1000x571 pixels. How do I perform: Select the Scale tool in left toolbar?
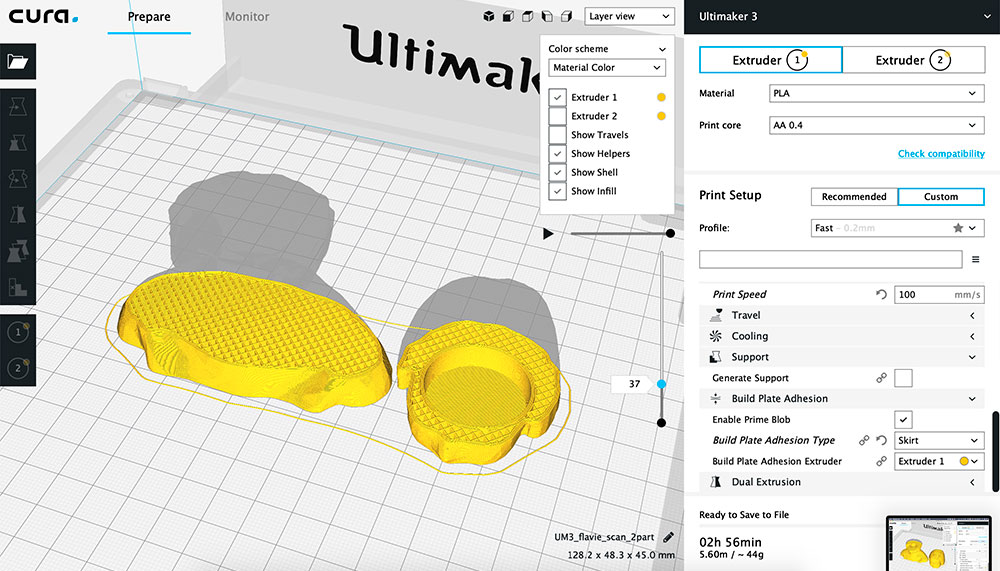(x=18, y=143)
